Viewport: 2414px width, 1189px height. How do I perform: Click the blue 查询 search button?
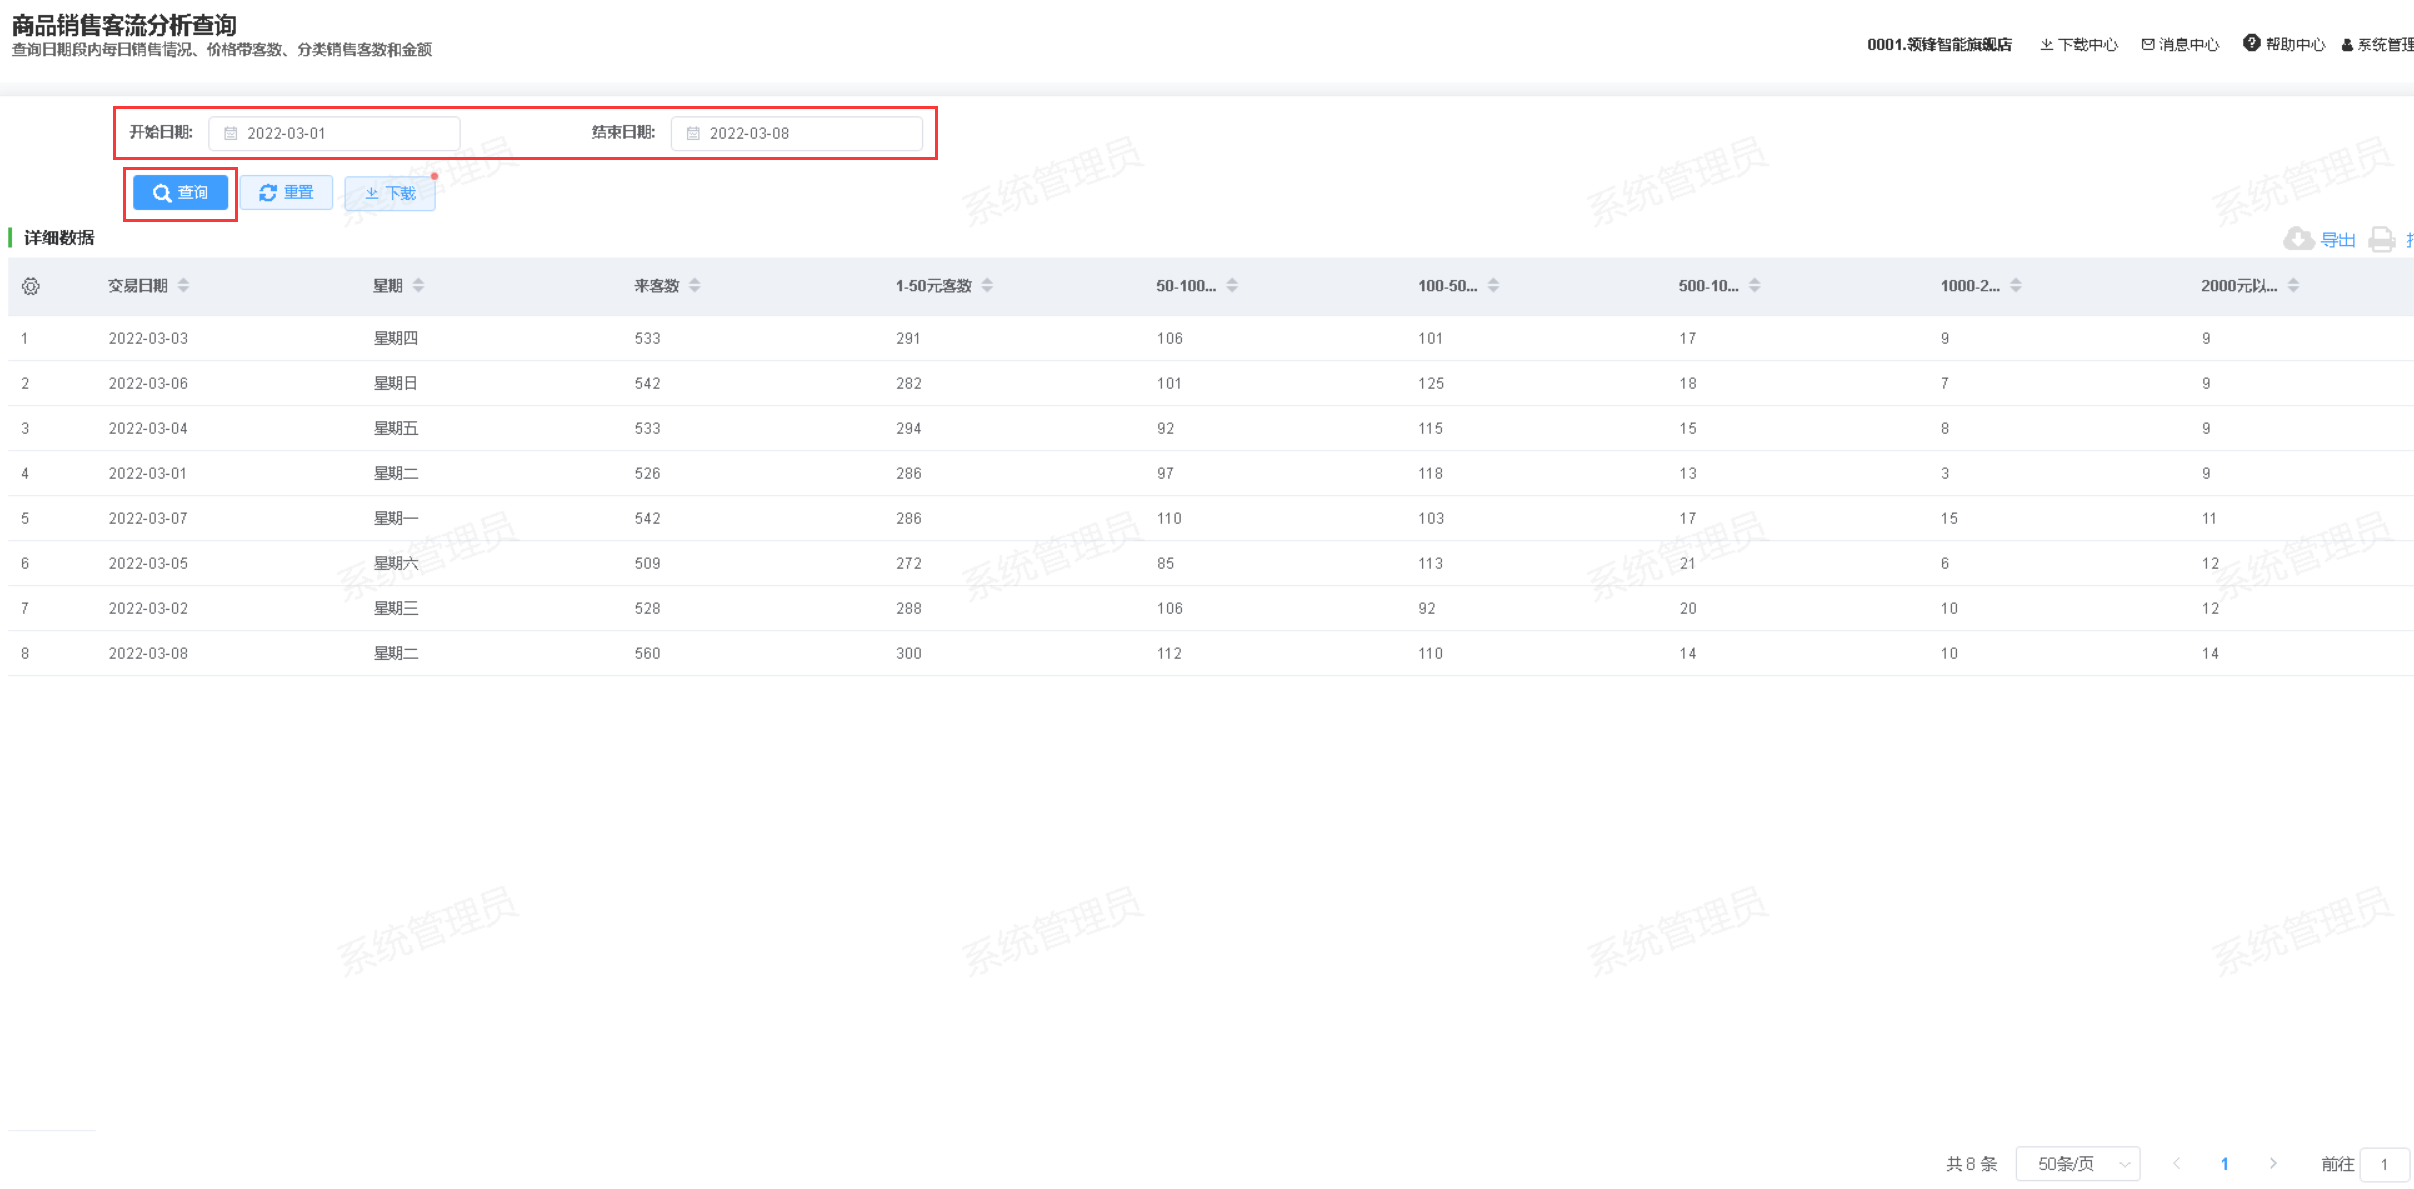pos(180,193)
